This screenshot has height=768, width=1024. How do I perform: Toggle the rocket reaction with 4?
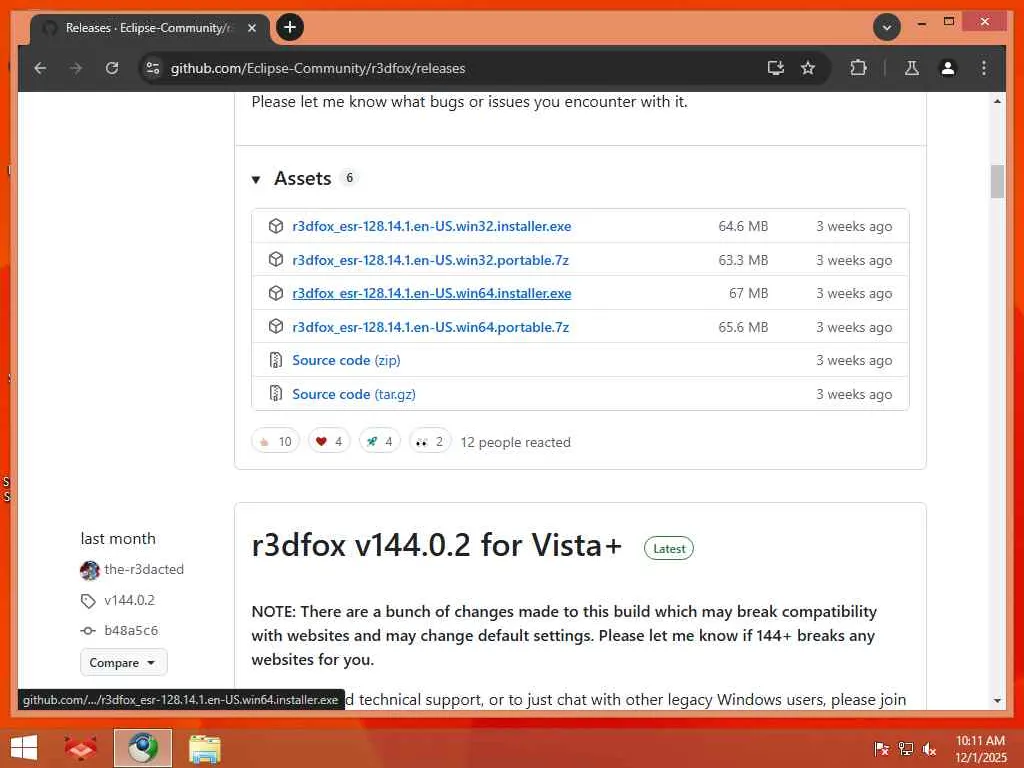[379, 441]
